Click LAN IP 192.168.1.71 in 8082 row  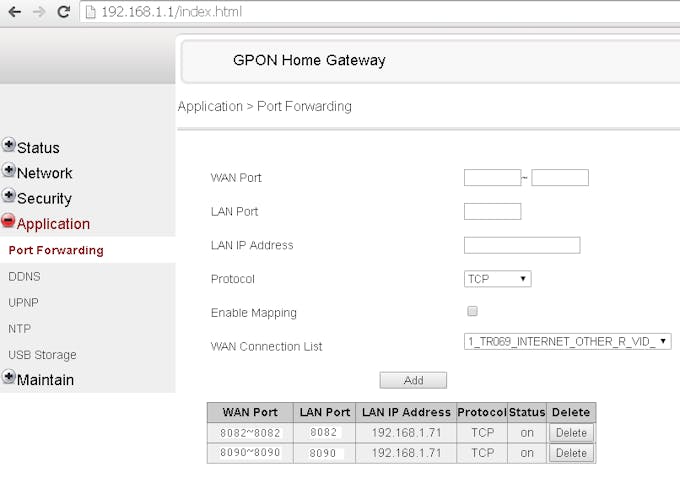point(406,433)
